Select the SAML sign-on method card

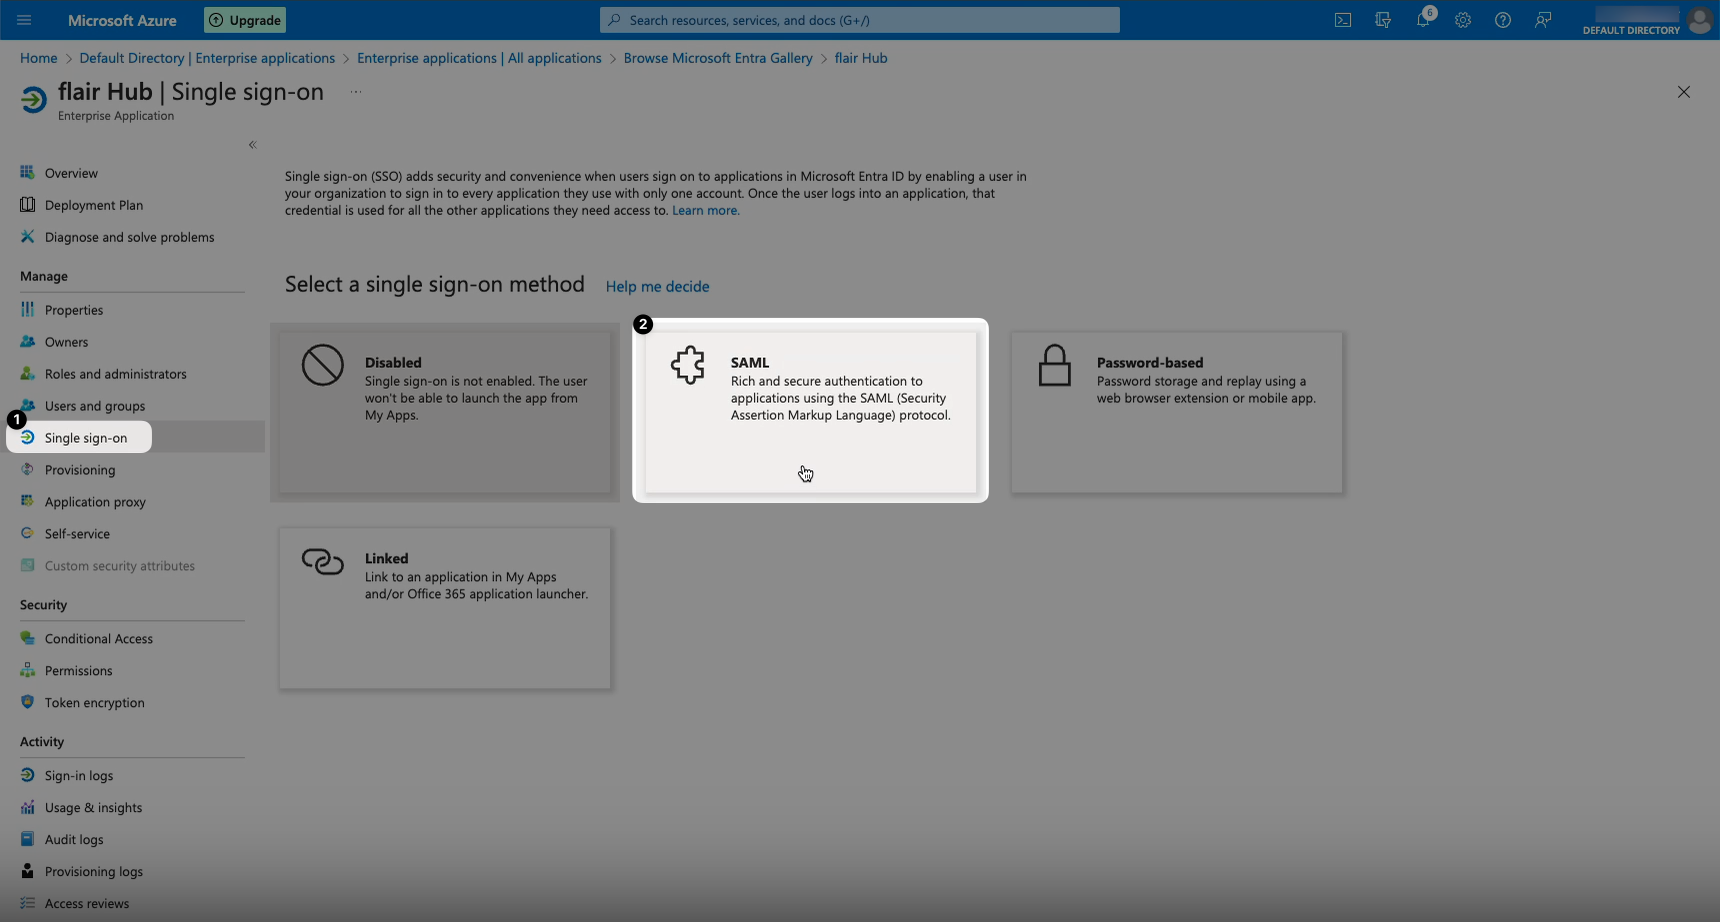[810, 411]
